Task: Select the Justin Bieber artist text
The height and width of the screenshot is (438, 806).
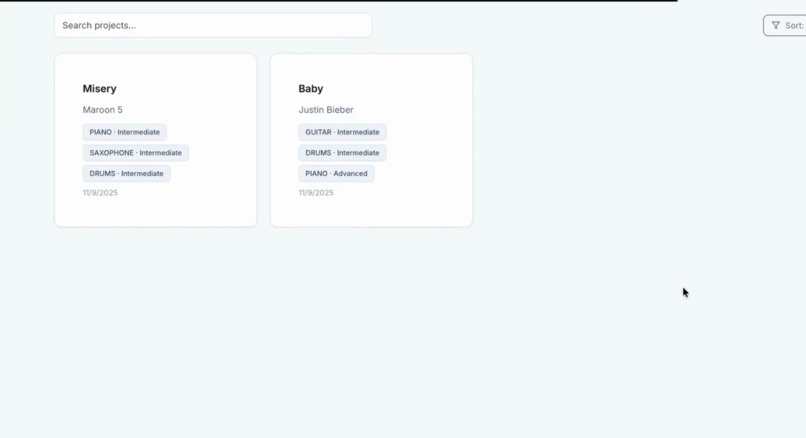Action: click(x=326, y=110)
